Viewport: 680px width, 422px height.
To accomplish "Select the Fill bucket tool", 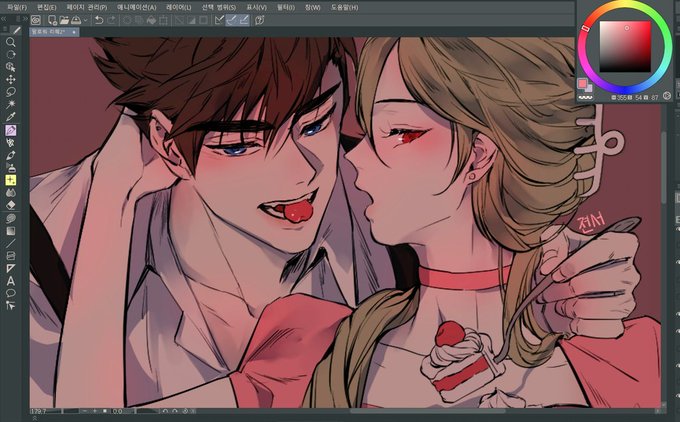I will (11, 219).
